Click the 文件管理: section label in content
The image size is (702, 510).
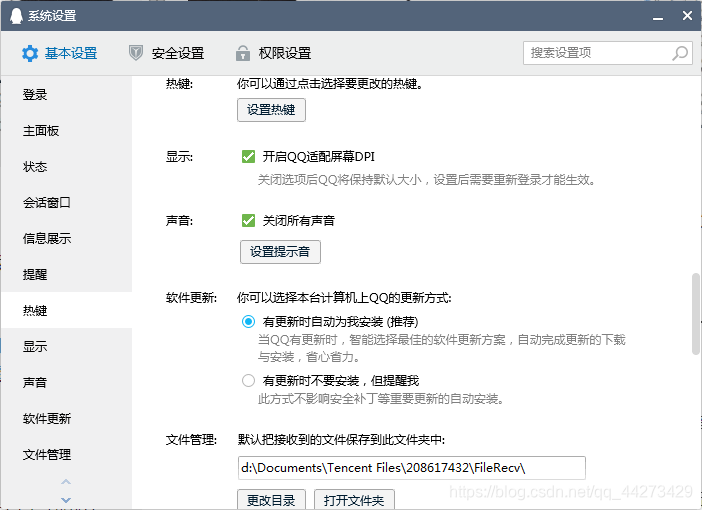pos(191,440)
